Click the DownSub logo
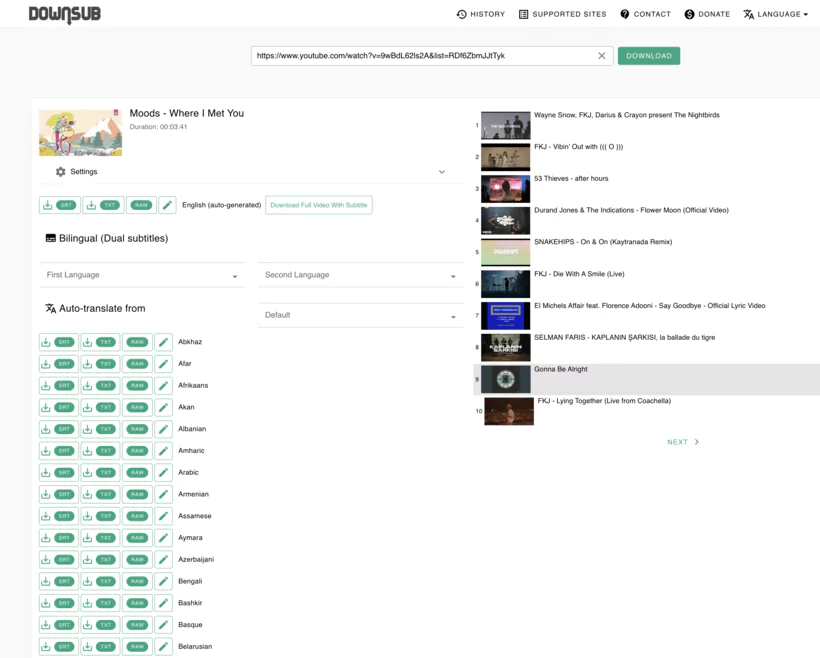Image resolution: width=820 pixels, height=658 pixels. (64, 14)
